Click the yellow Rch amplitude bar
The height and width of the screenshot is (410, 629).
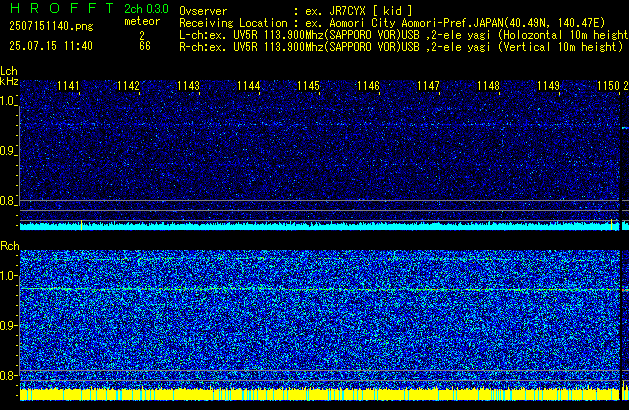point(320,394)
